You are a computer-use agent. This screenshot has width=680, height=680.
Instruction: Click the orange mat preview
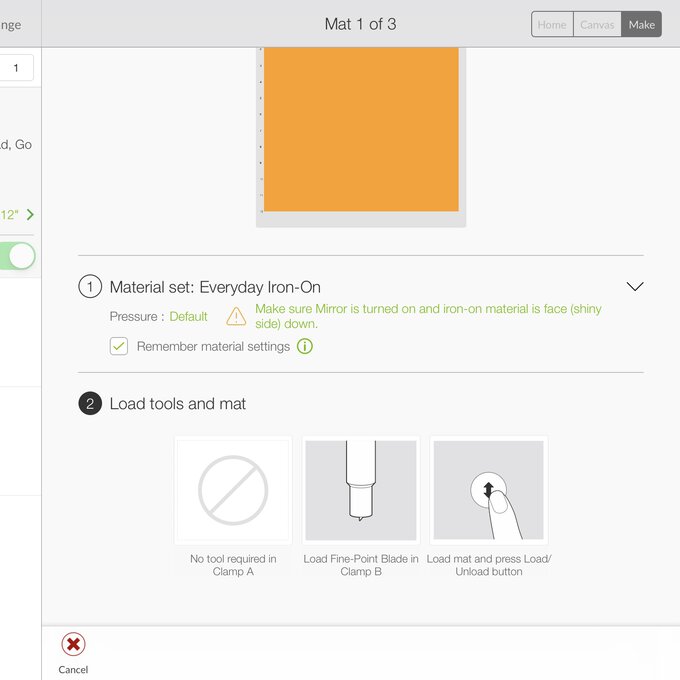click(361, 128)
